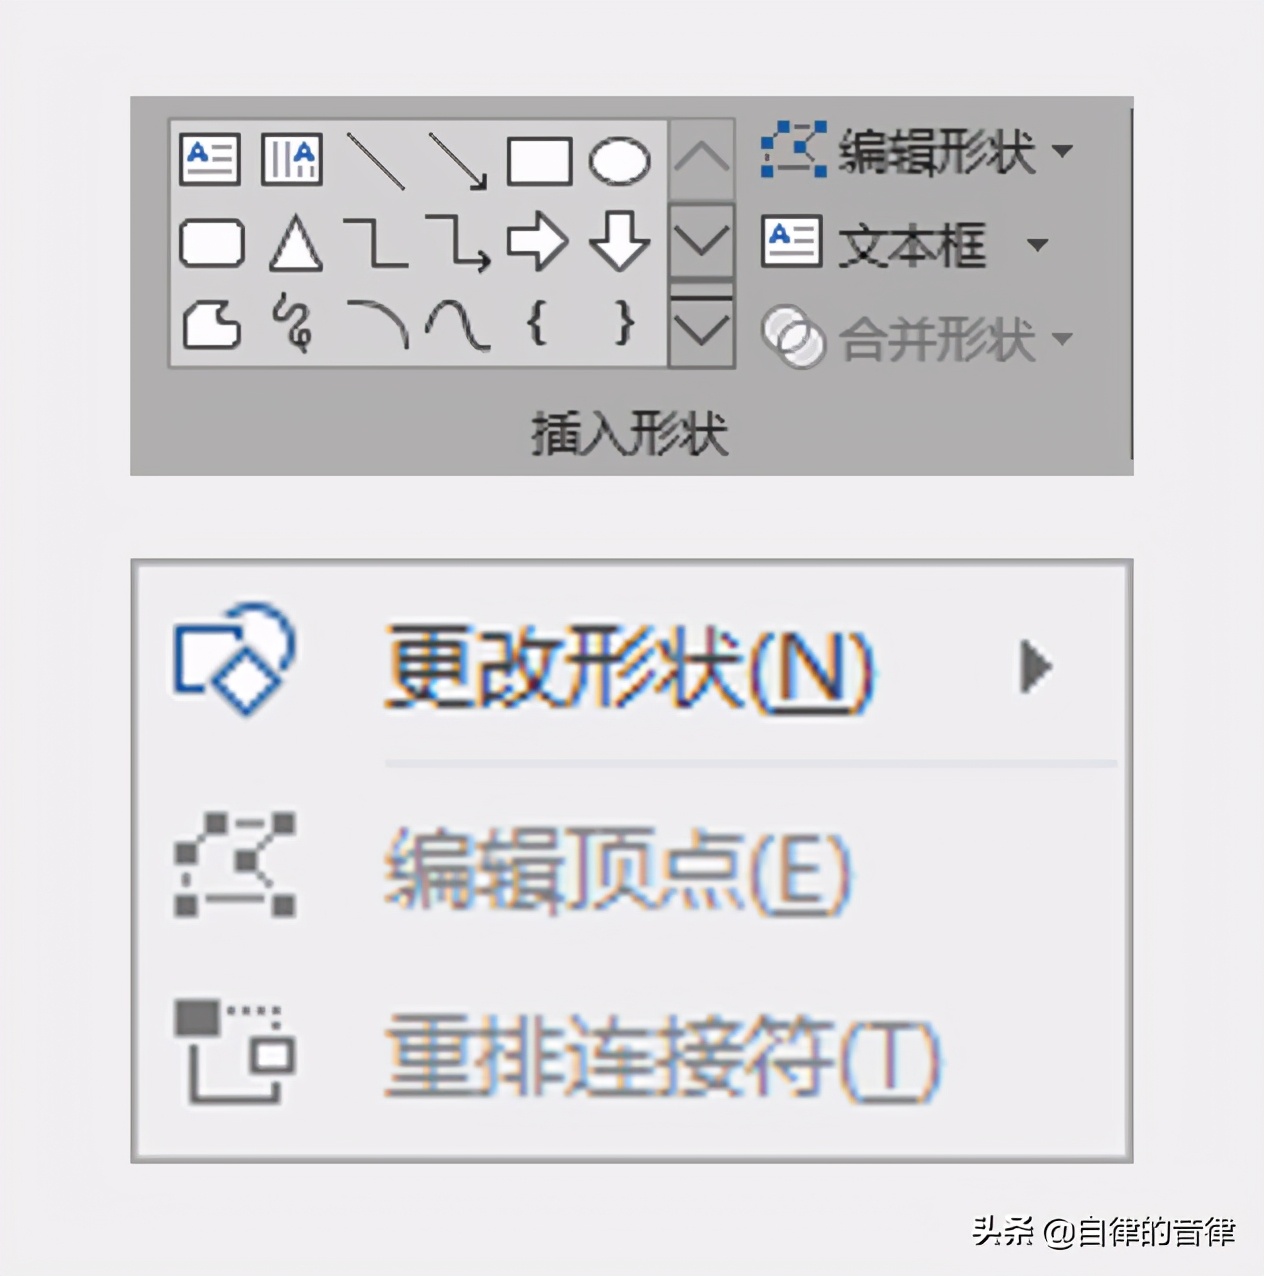Viewport: 1264px width, 1276px height.
Task: Open the 更改形状(N) submenu
Action: tap(632, 665)
